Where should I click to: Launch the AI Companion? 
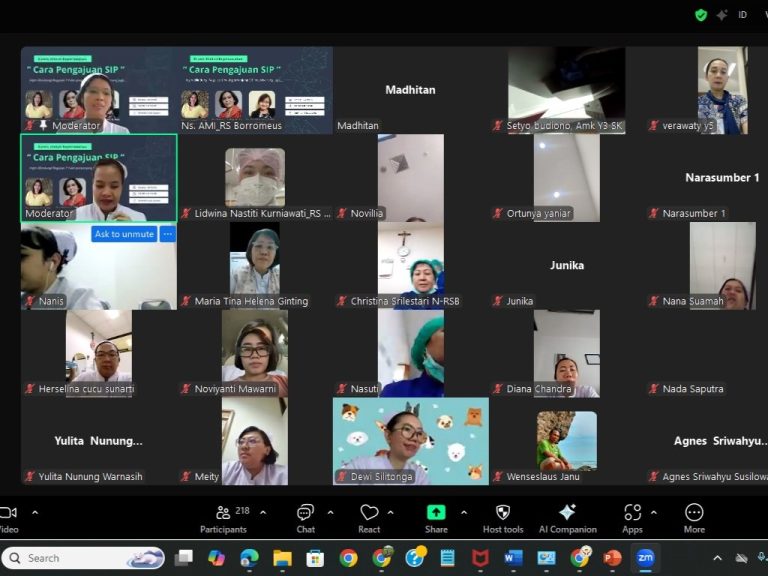pos(567,514)
